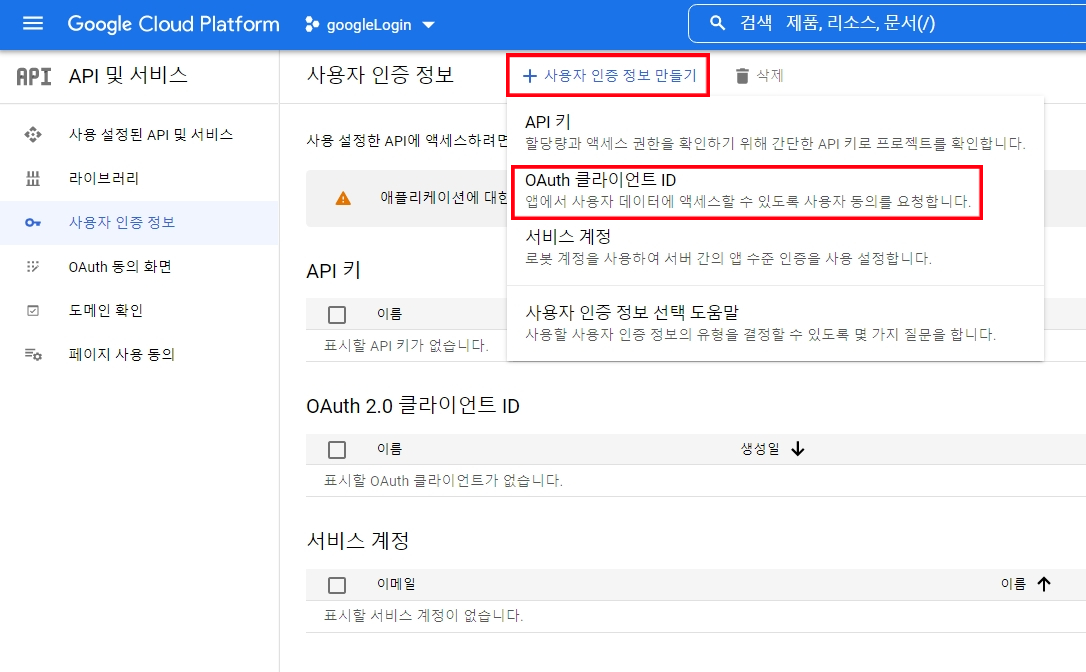Screen dimensions: 1086x672
Task: Click the googleLogin project icon
Action: 312,24
